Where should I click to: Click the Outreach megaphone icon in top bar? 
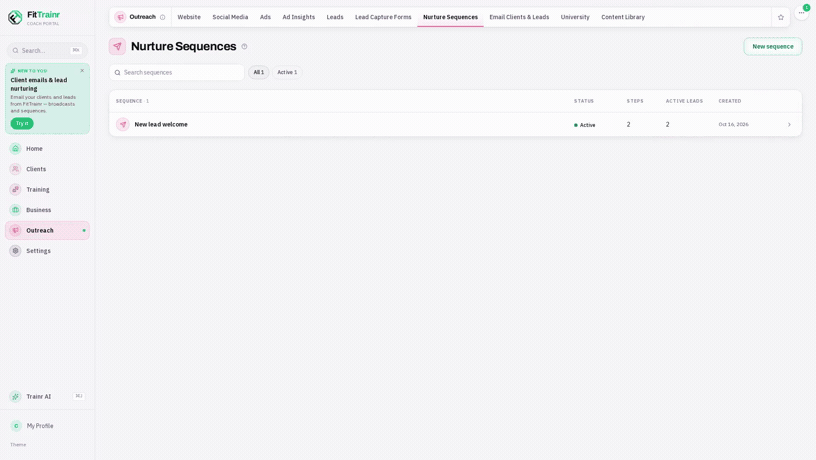(x=120, y=17)
